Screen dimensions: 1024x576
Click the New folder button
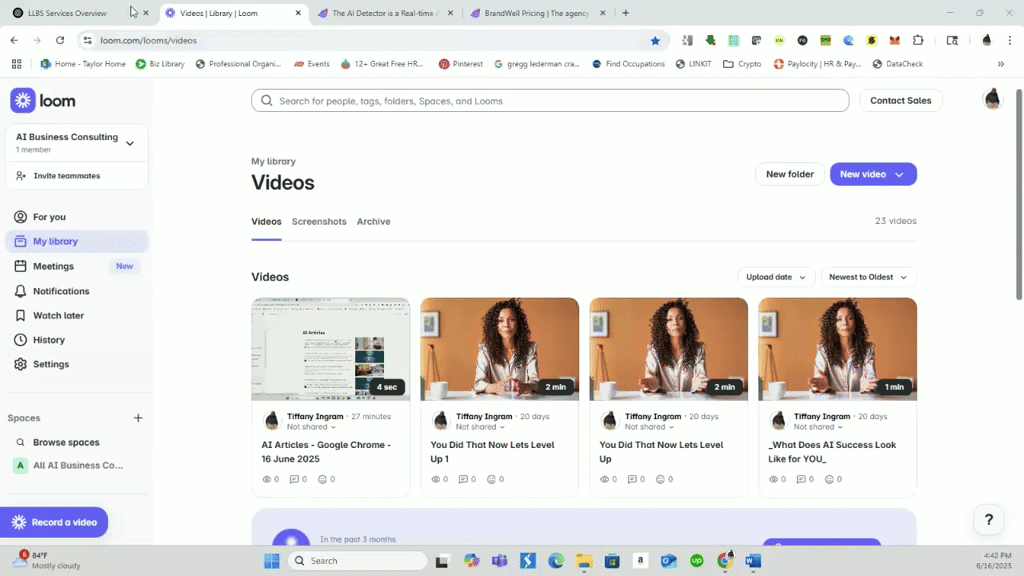pyautogui.click(x=790, y=174)
